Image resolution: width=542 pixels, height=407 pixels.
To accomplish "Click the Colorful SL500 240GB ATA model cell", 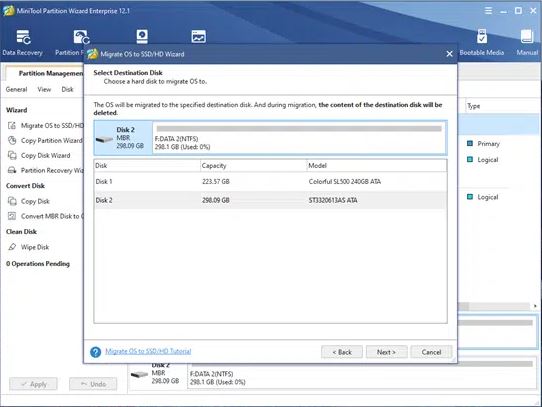I will [345, 182].
